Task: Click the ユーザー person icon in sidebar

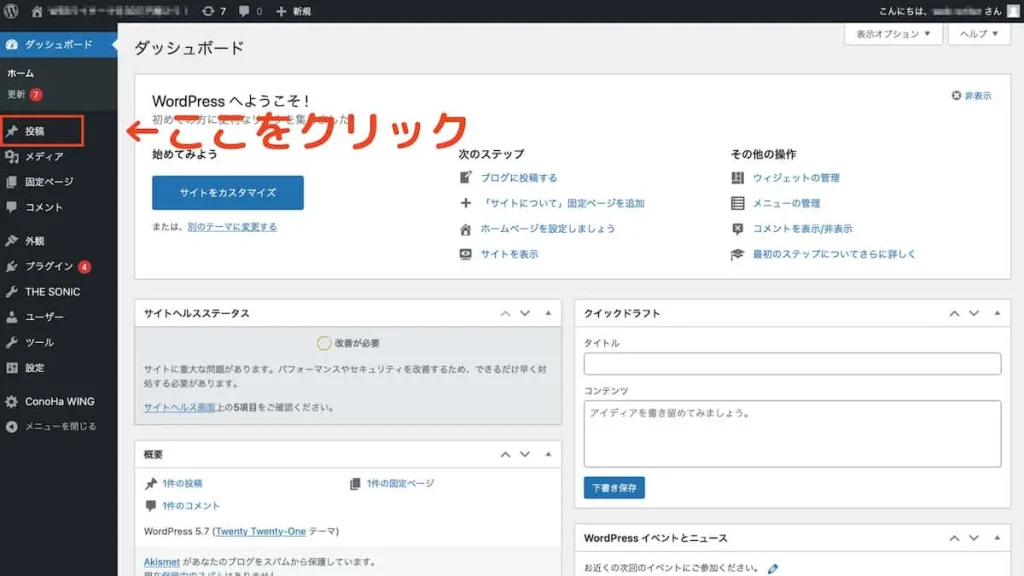Action: click(12, 317)
